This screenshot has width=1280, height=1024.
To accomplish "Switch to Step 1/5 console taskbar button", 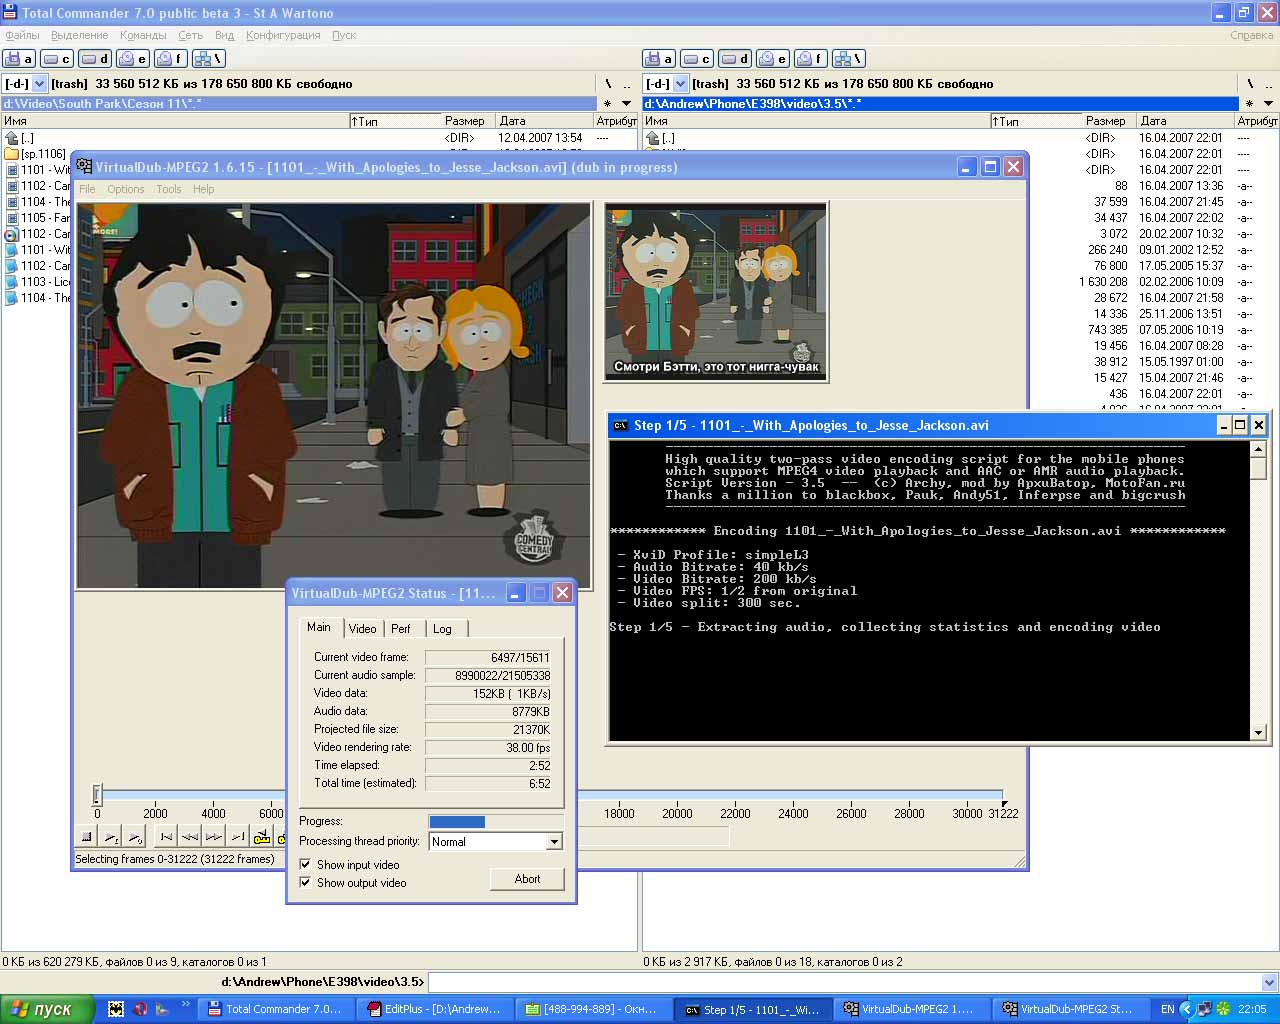I will 753,1009.
